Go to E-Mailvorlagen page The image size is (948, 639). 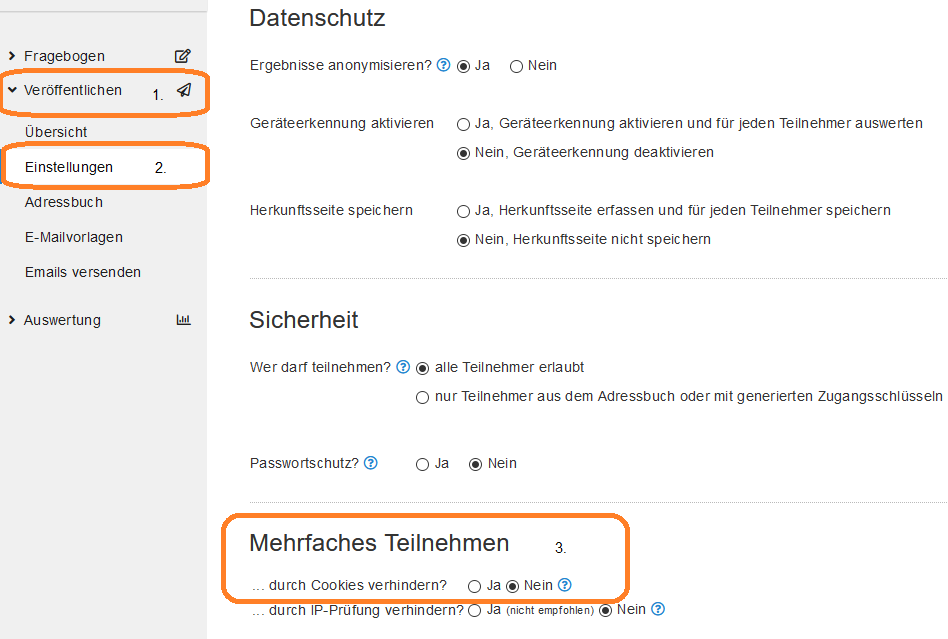[x=74, y=237]
